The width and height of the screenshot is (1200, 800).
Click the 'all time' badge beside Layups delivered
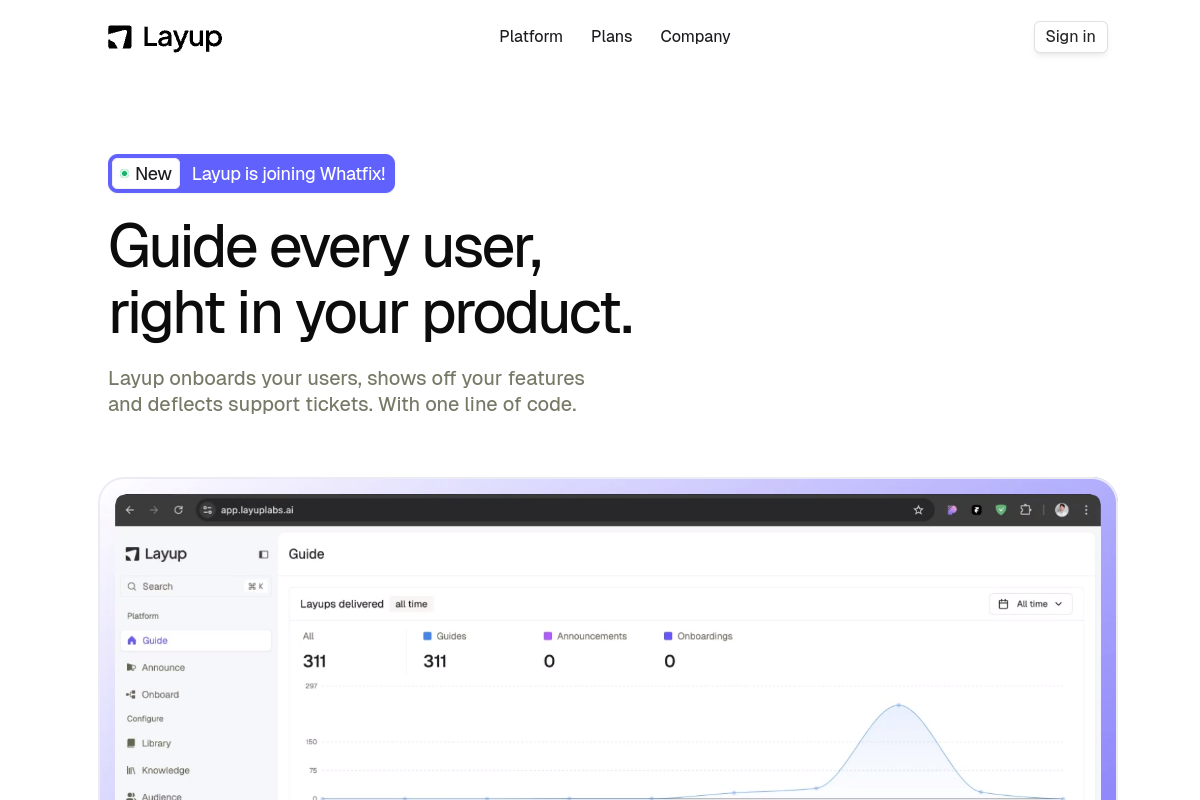pos(411,604)
